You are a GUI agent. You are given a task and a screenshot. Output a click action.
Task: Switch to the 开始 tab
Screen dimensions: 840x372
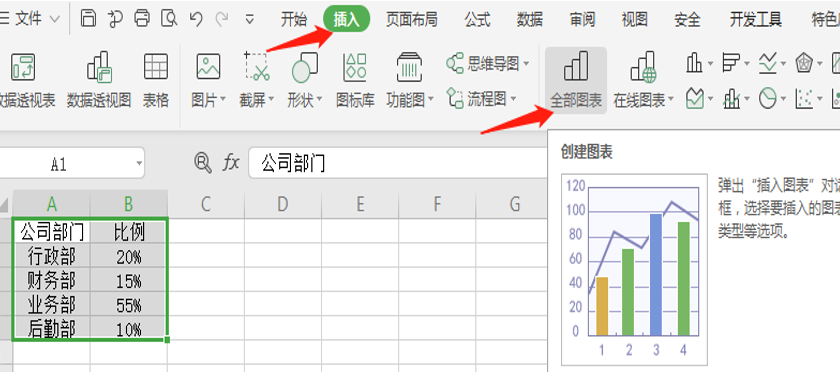294,20
